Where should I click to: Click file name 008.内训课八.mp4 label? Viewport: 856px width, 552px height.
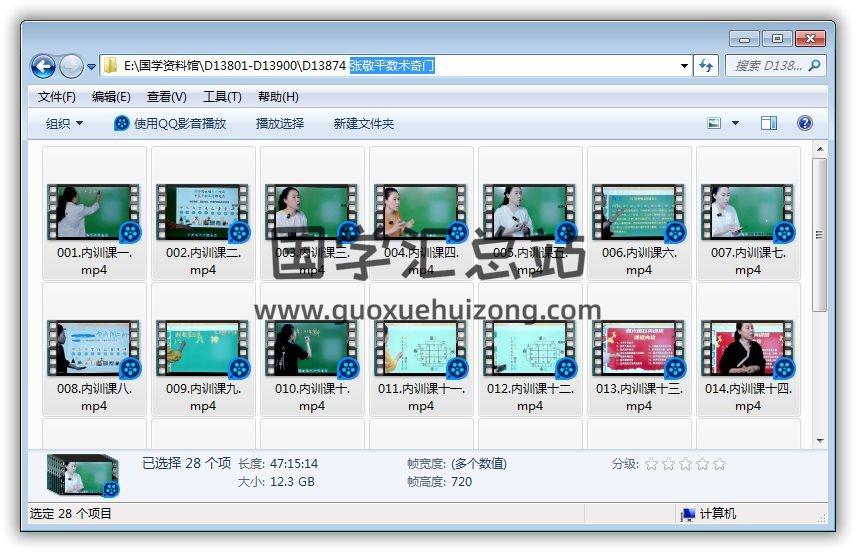94,397
